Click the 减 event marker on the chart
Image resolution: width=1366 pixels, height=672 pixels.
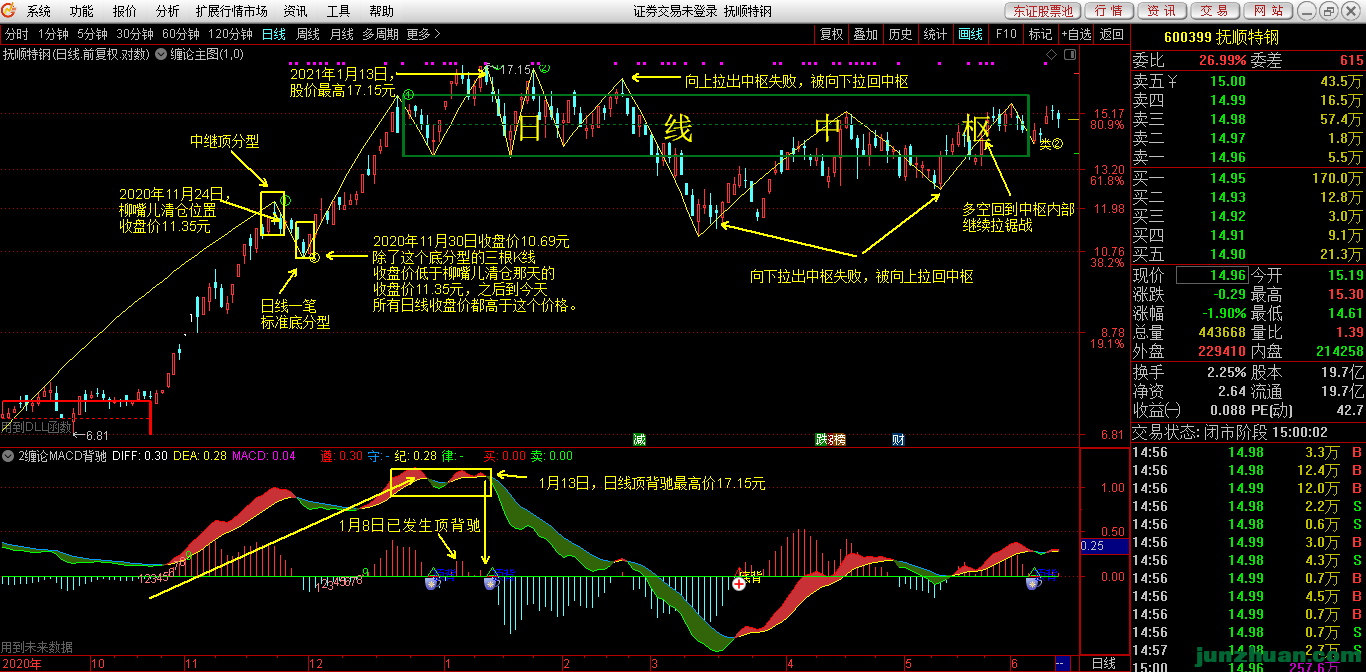point(639,439)
